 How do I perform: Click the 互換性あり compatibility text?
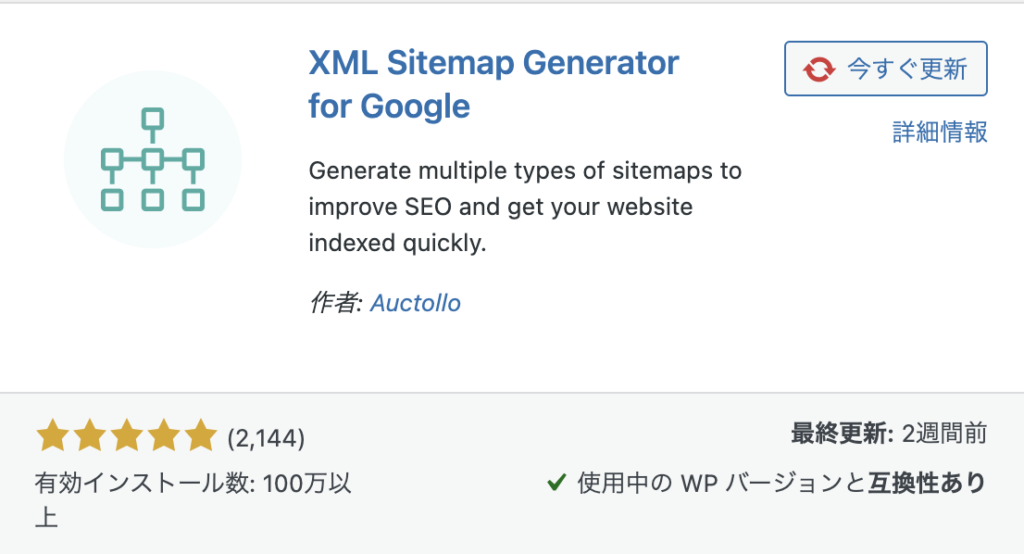[927, 483]
